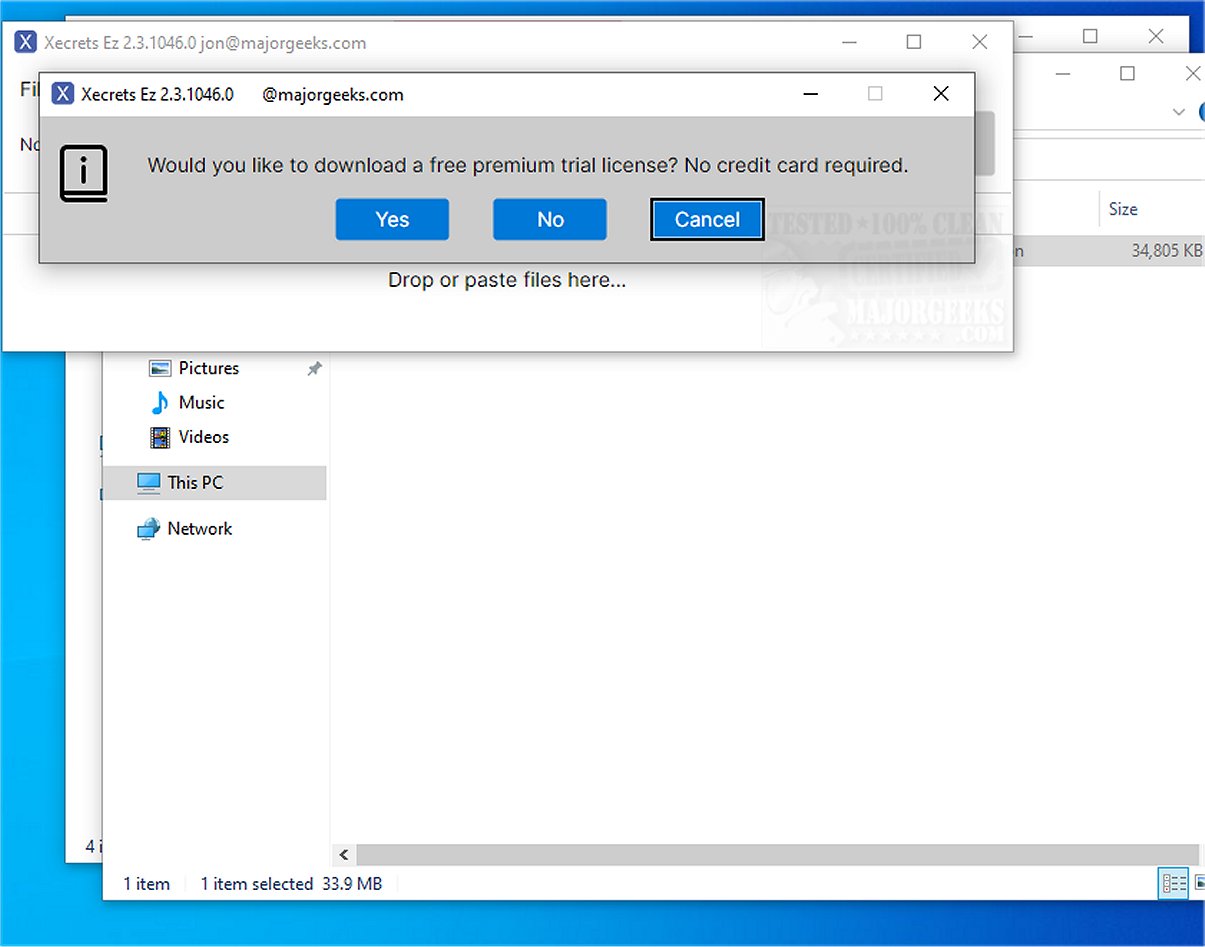
Task: Minimize the rear Explorer window
Action: pyautogui.click(x=1028, y=37)
